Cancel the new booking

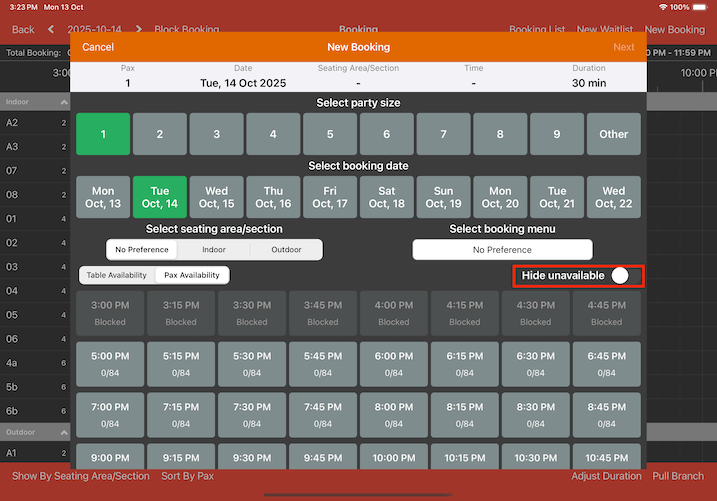click(x=98, y=47)
